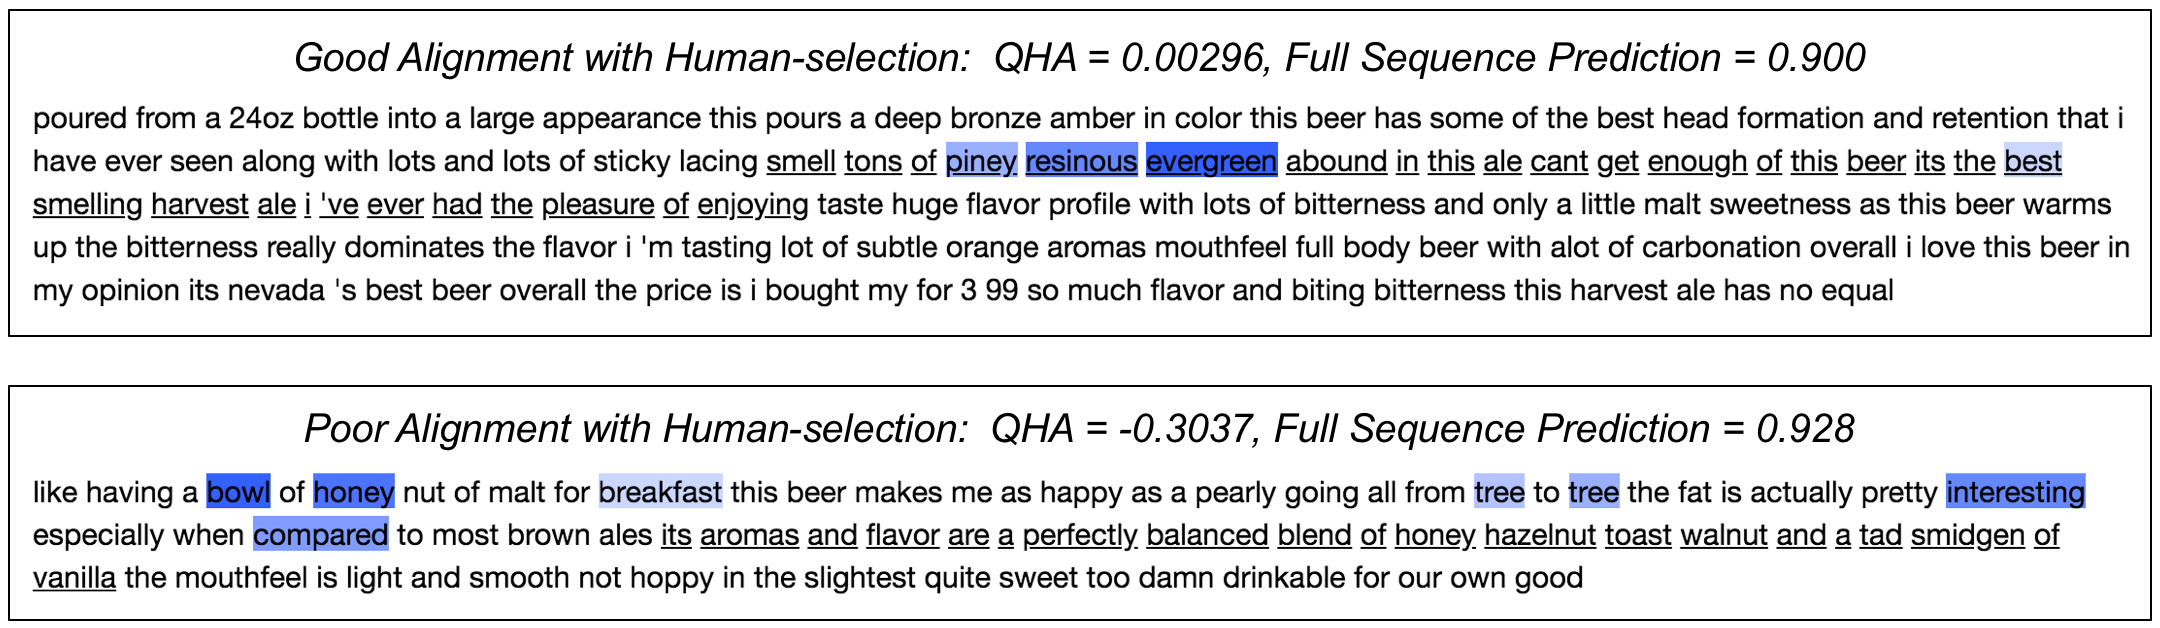
Task: Click the underlined word "walnut"
Action: [1724, 534]
